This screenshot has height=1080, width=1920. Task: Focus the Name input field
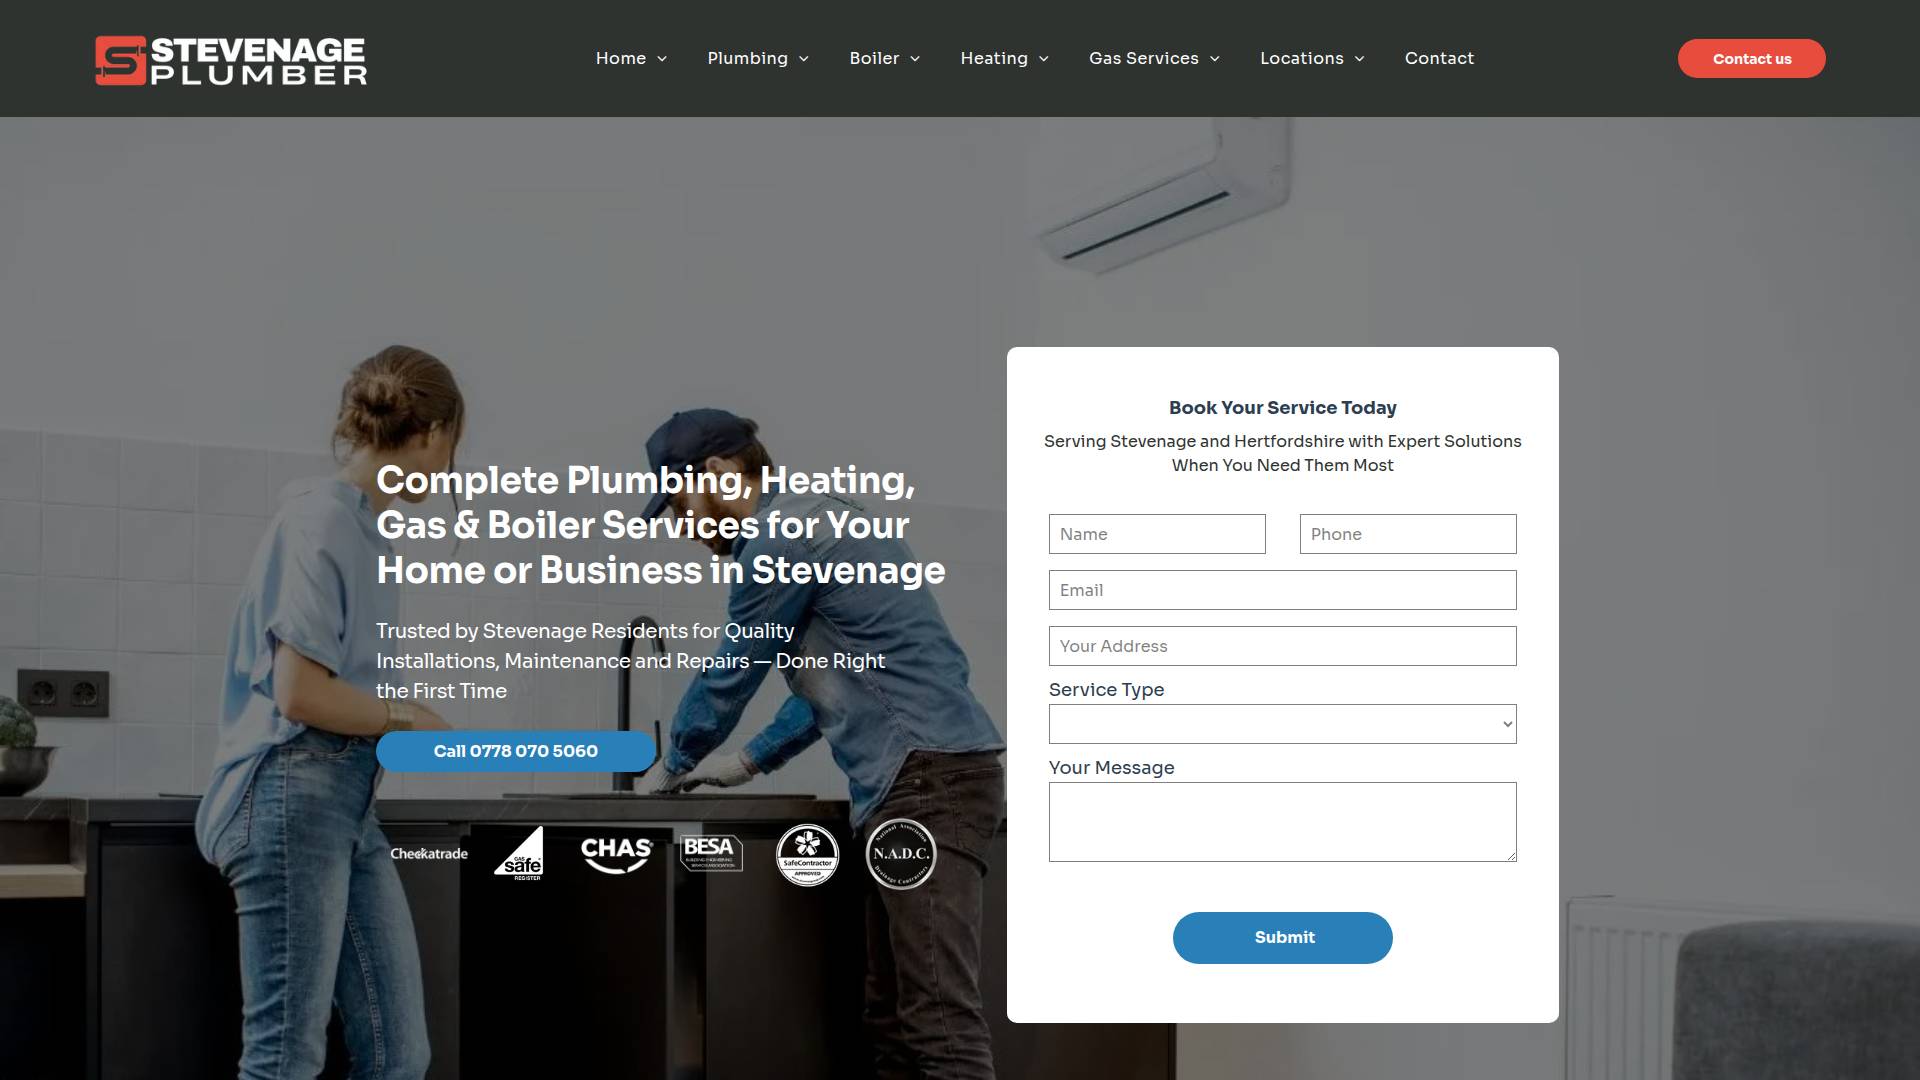coord(1157,534)
